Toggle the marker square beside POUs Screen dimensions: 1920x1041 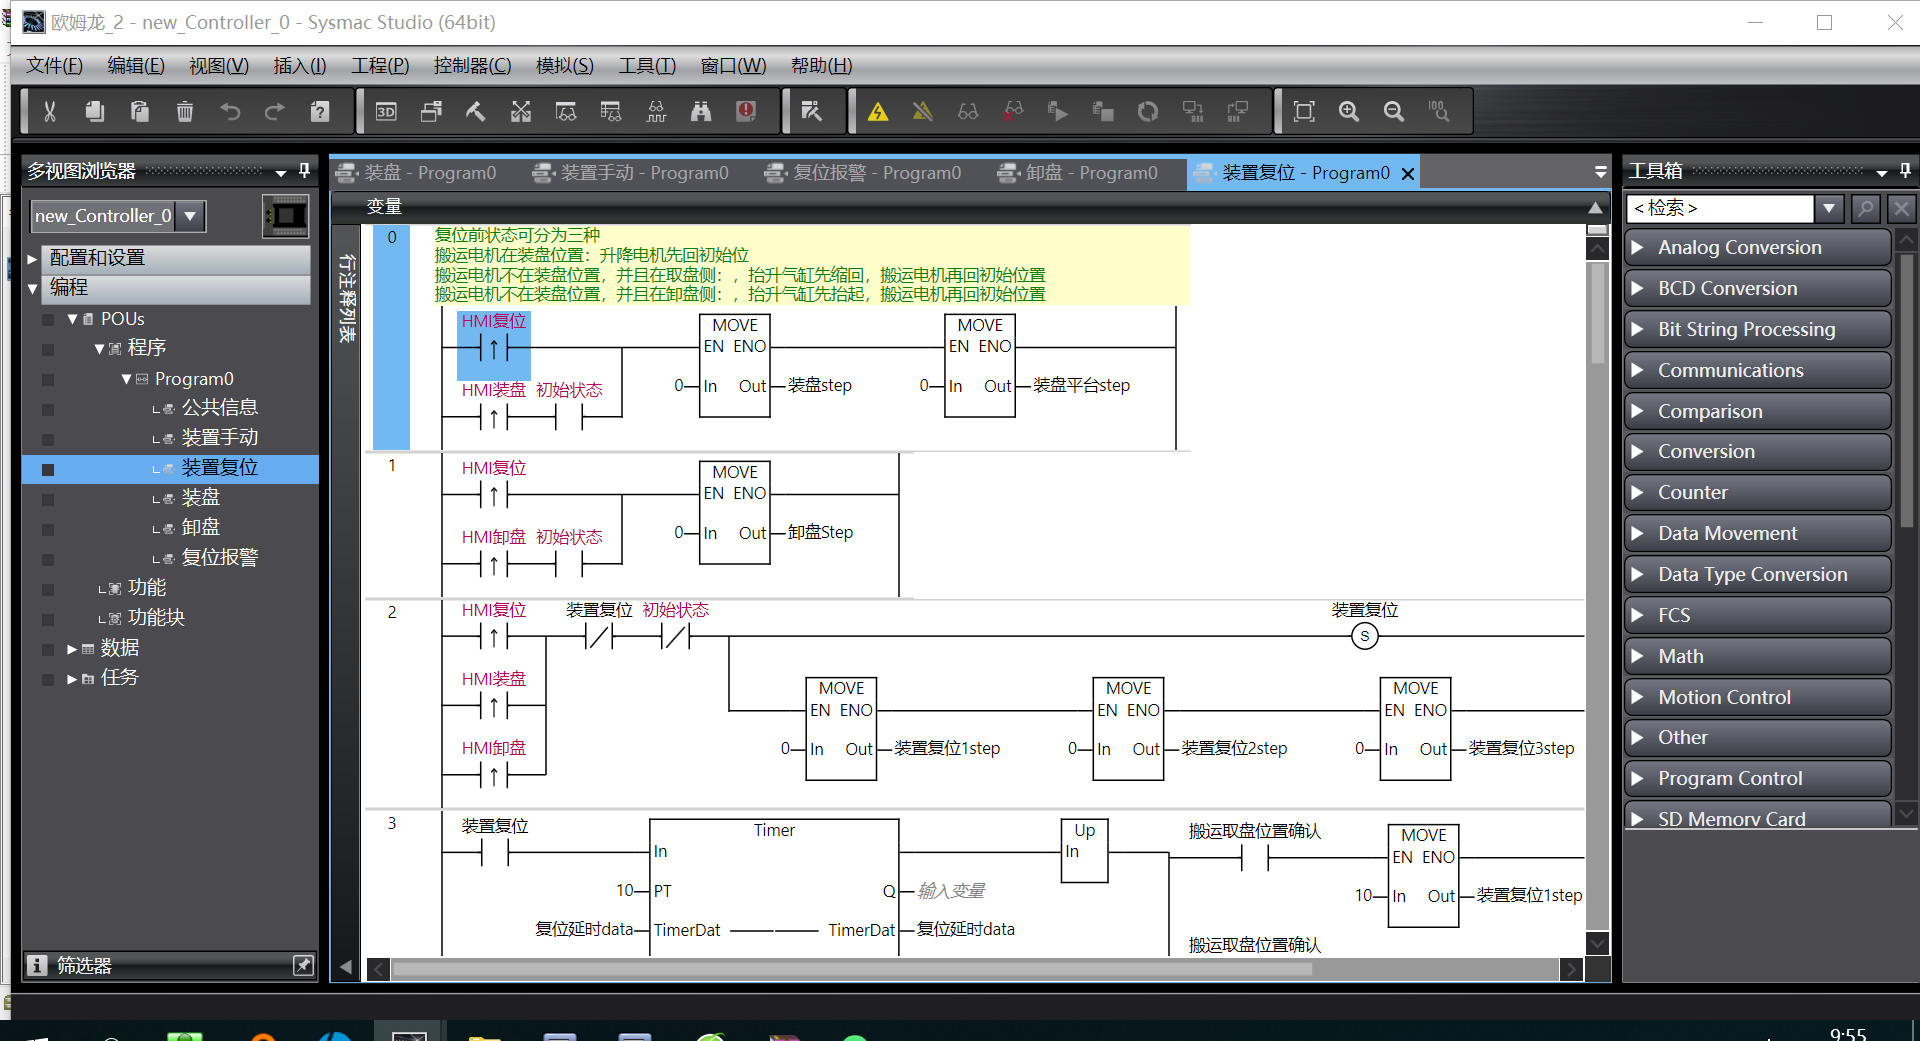(x=48, y=319)
